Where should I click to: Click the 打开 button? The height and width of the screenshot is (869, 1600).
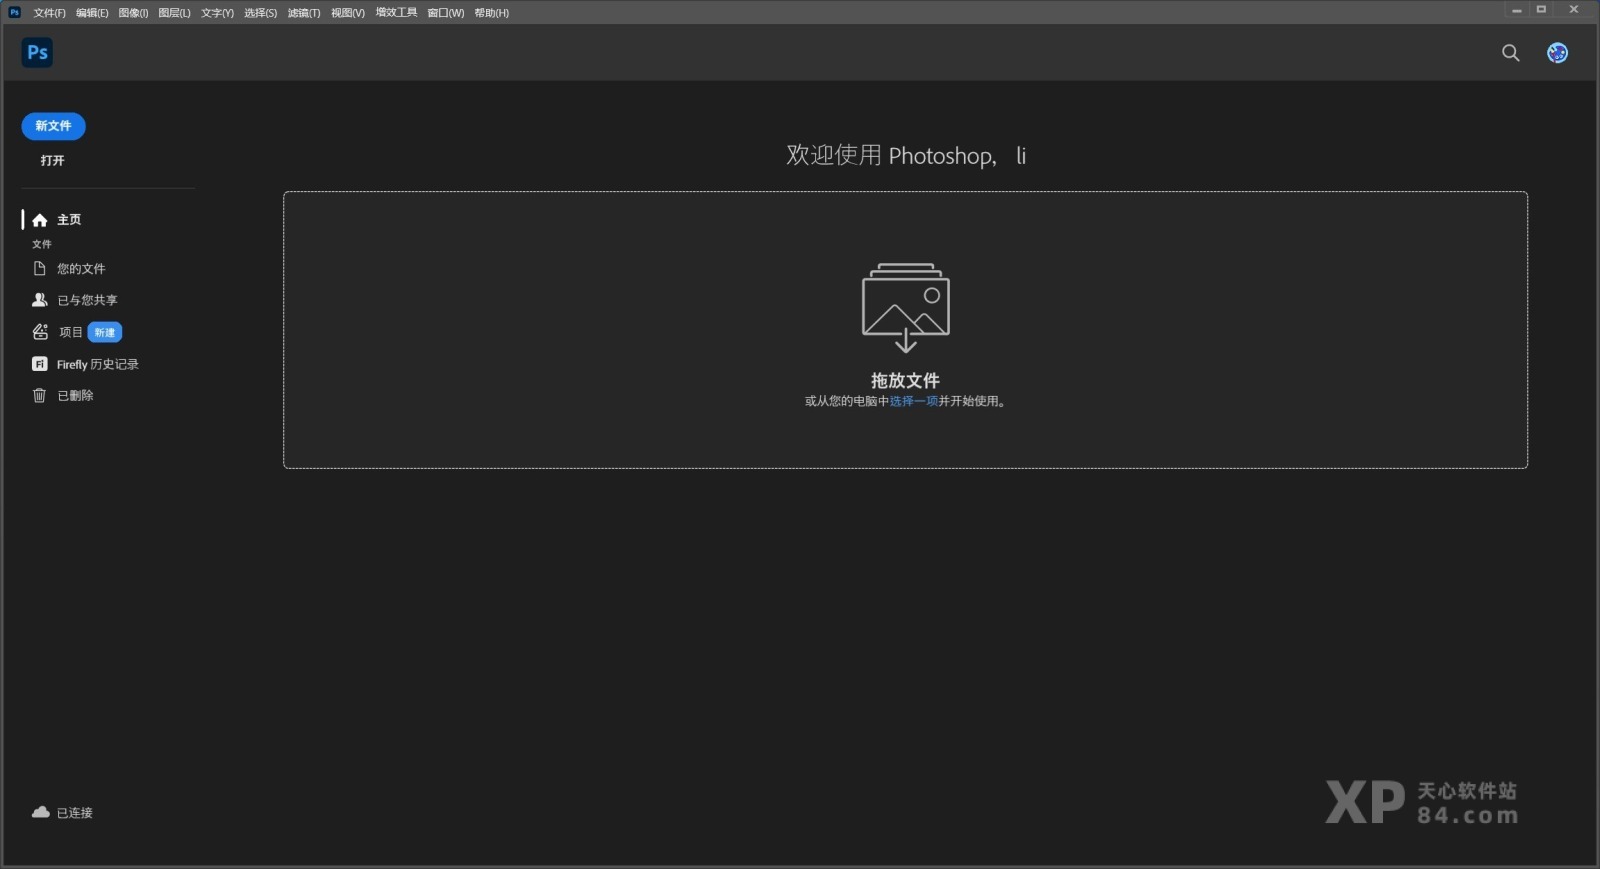pyautogui.click(x=52, y=160)
